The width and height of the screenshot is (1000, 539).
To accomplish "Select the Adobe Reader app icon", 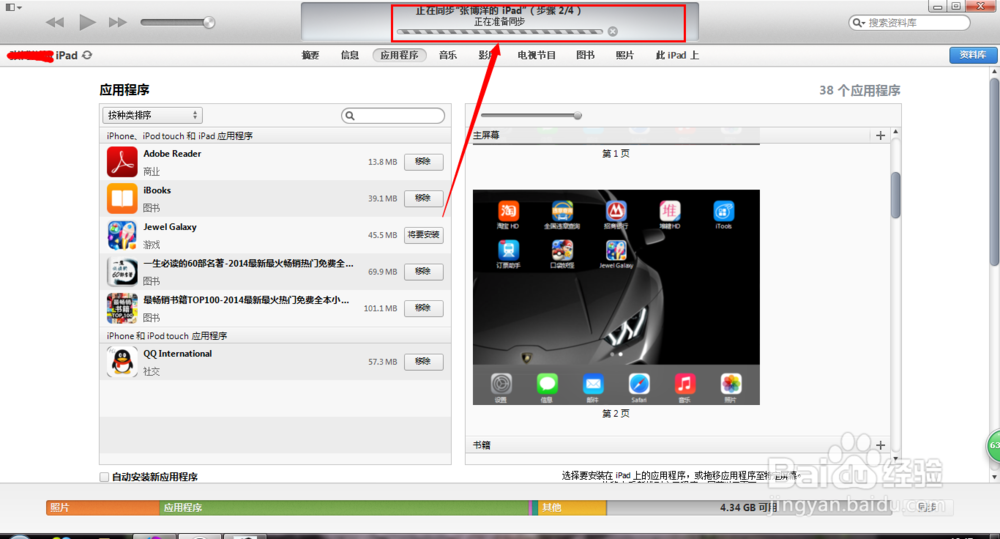I will point(122,162).
